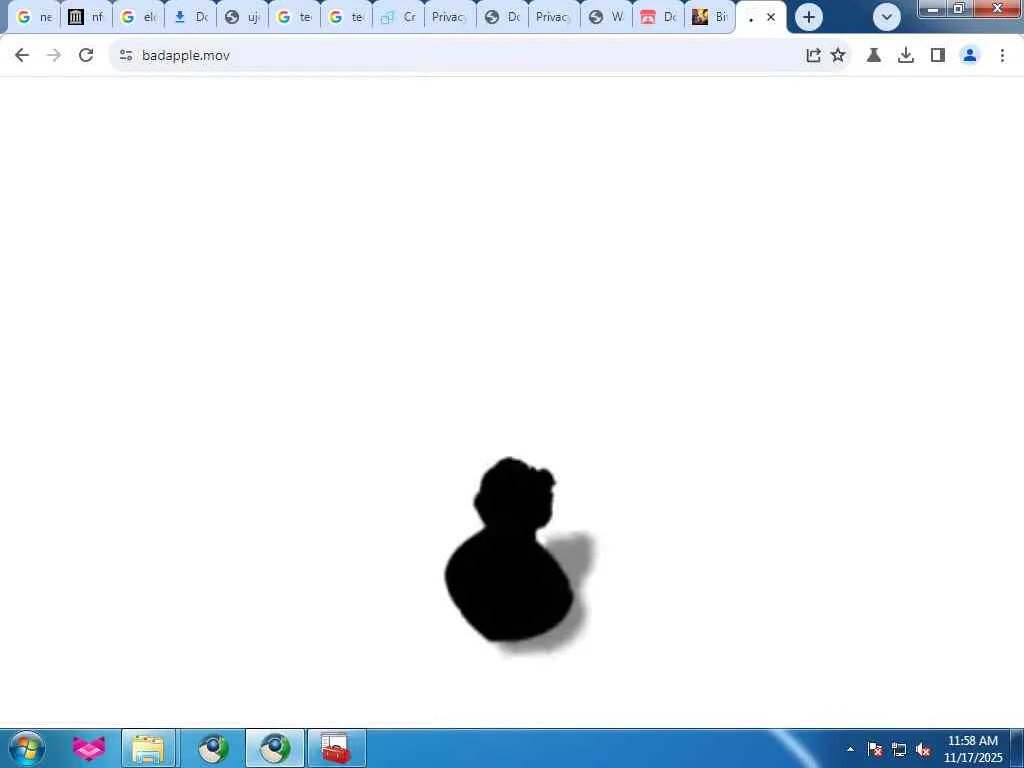The height and width of the screenshot is (768, 1024).
Task: Bookmark this tab with the star icon
Action: coord(838,56)
